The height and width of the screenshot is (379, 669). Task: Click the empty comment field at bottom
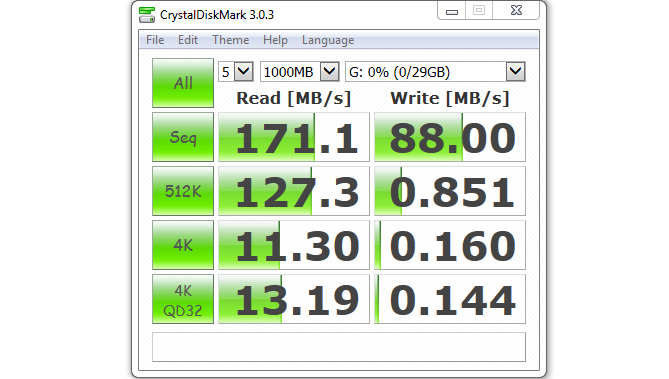[x=339, y=347]
